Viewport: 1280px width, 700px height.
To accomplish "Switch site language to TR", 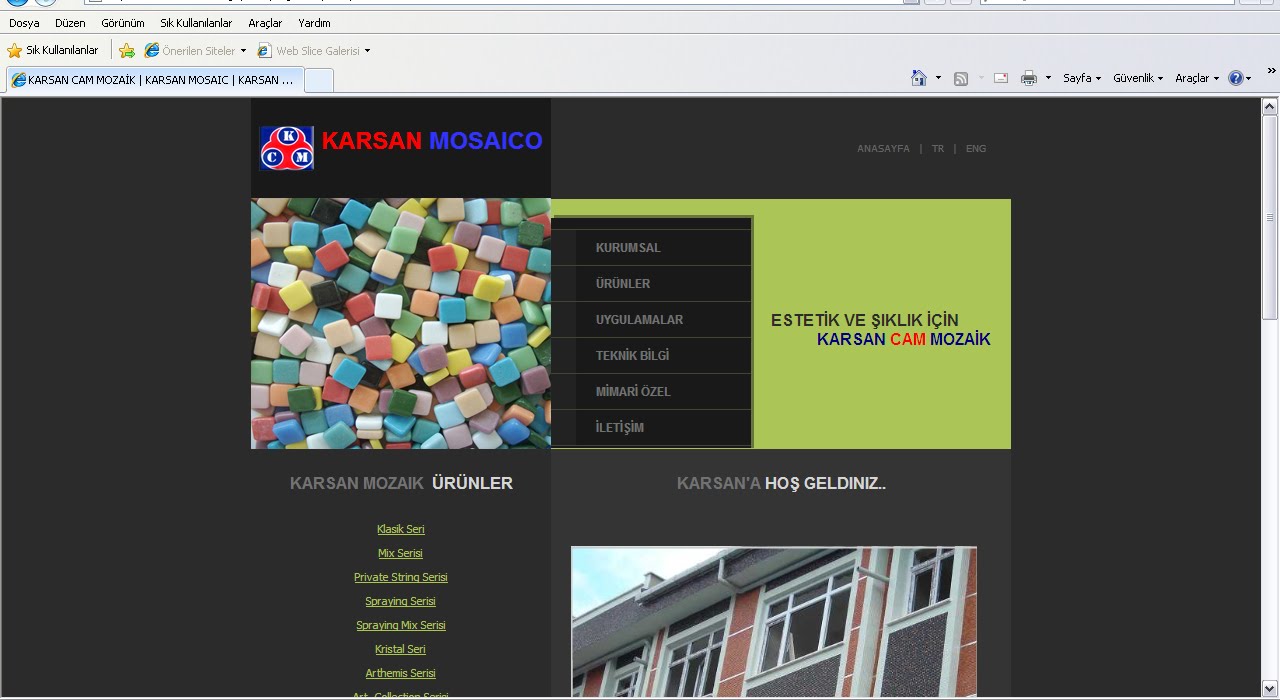I will 938,149.
